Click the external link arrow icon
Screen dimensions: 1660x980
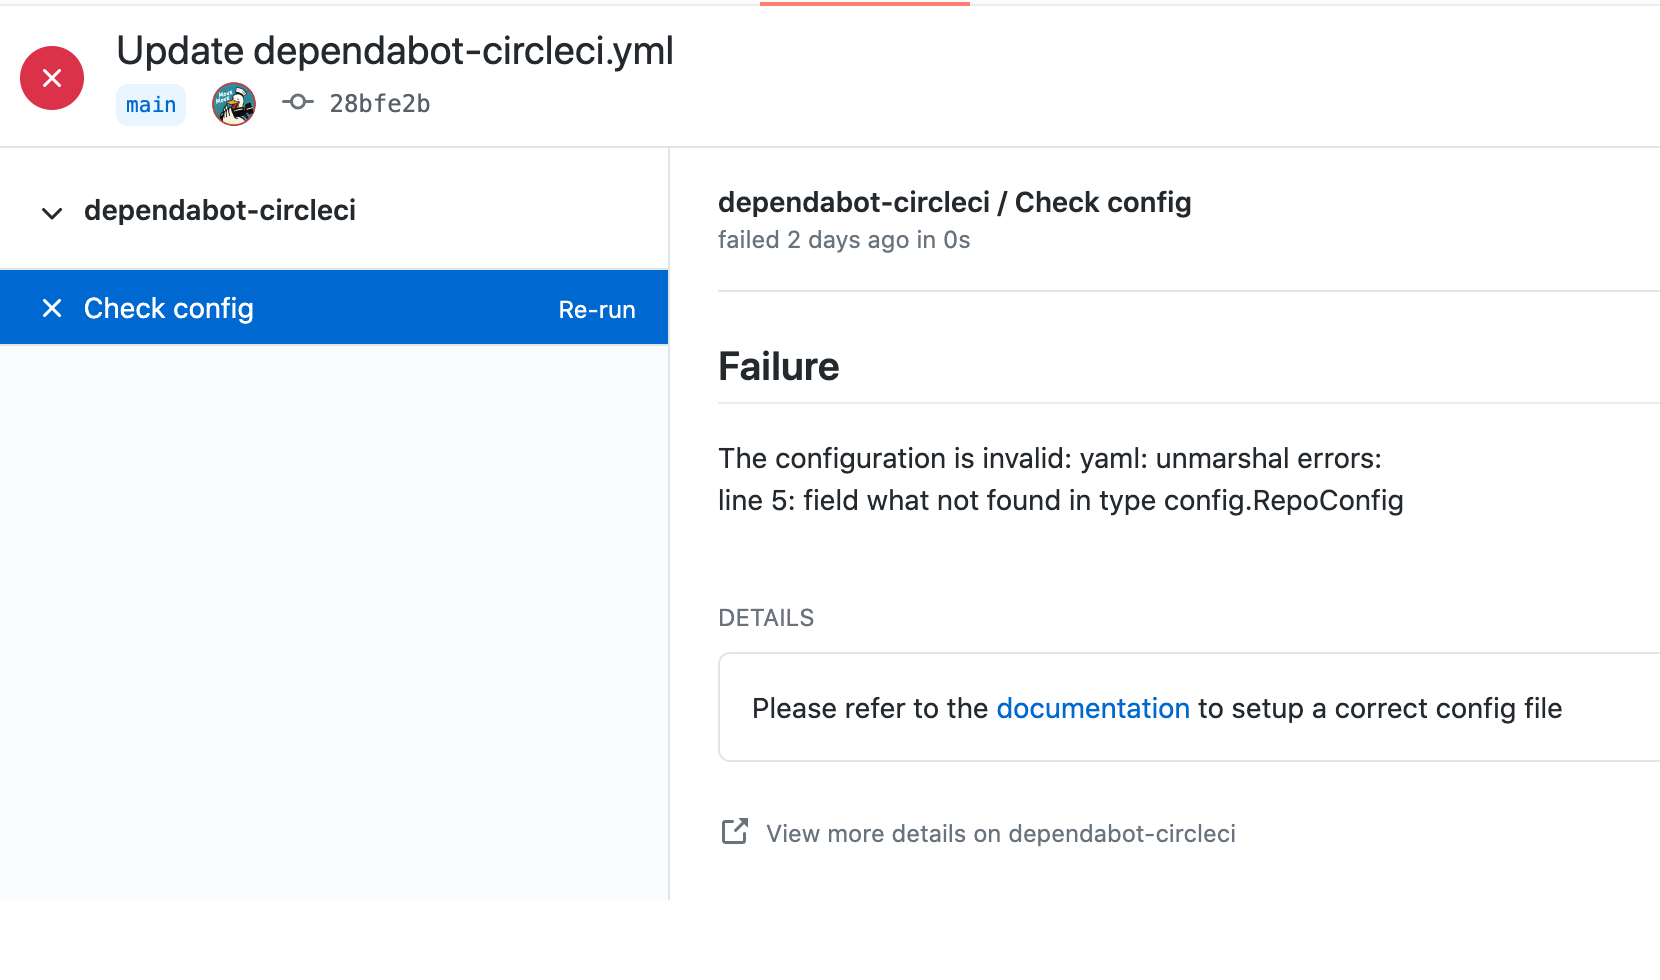[x=735, y=831]
